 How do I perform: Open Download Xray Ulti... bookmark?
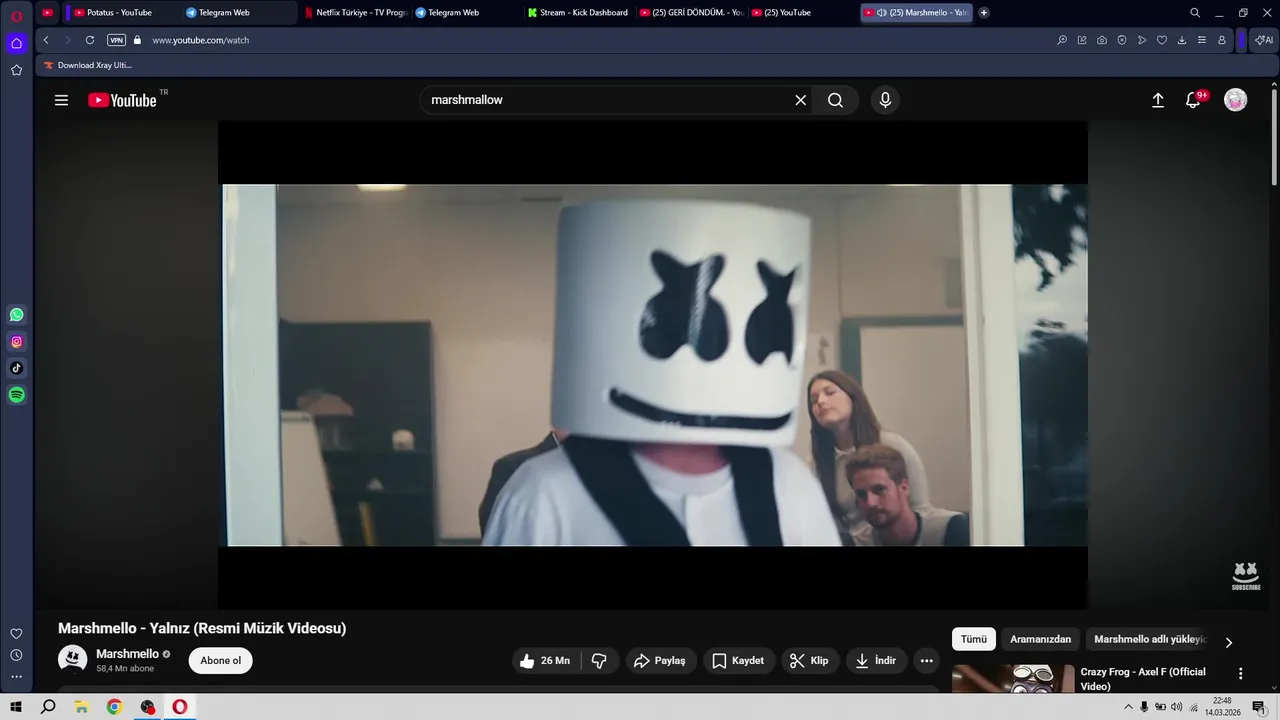click(x=88, y=65)
